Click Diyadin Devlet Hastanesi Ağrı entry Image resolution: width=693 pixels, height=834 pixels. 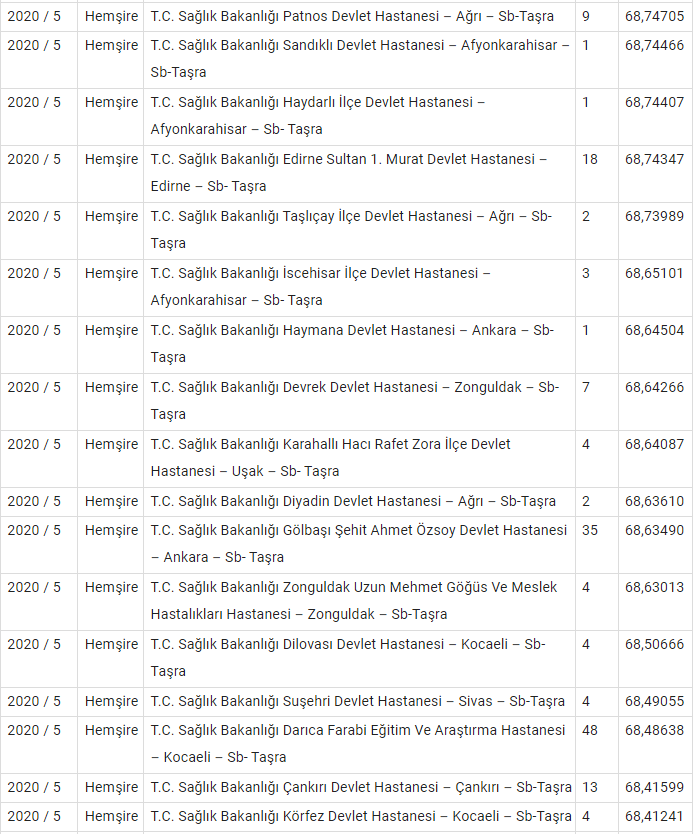pos(353,501)
